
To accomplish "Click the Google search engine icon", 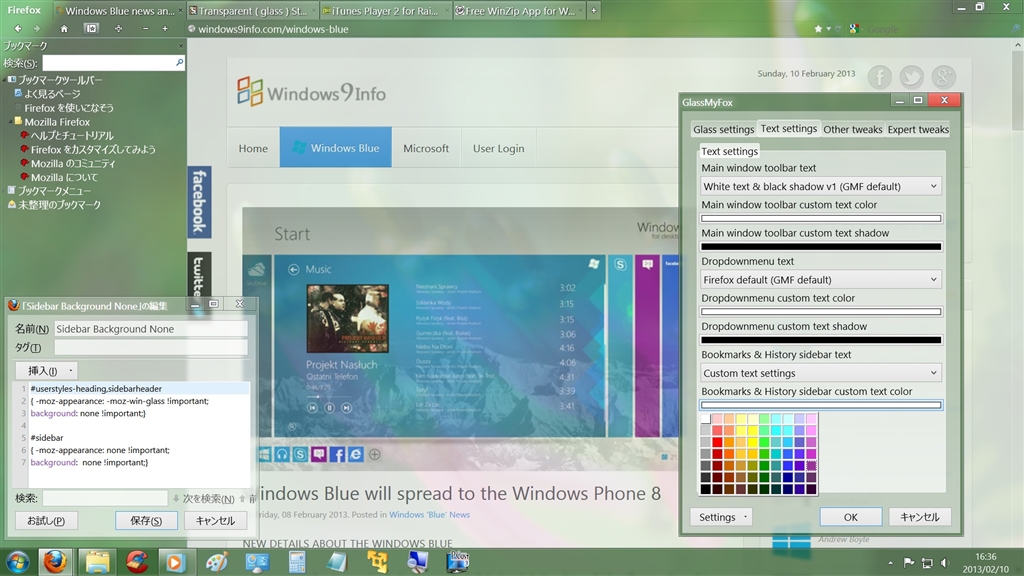I will pyautogui.click(x=854, y=29).
